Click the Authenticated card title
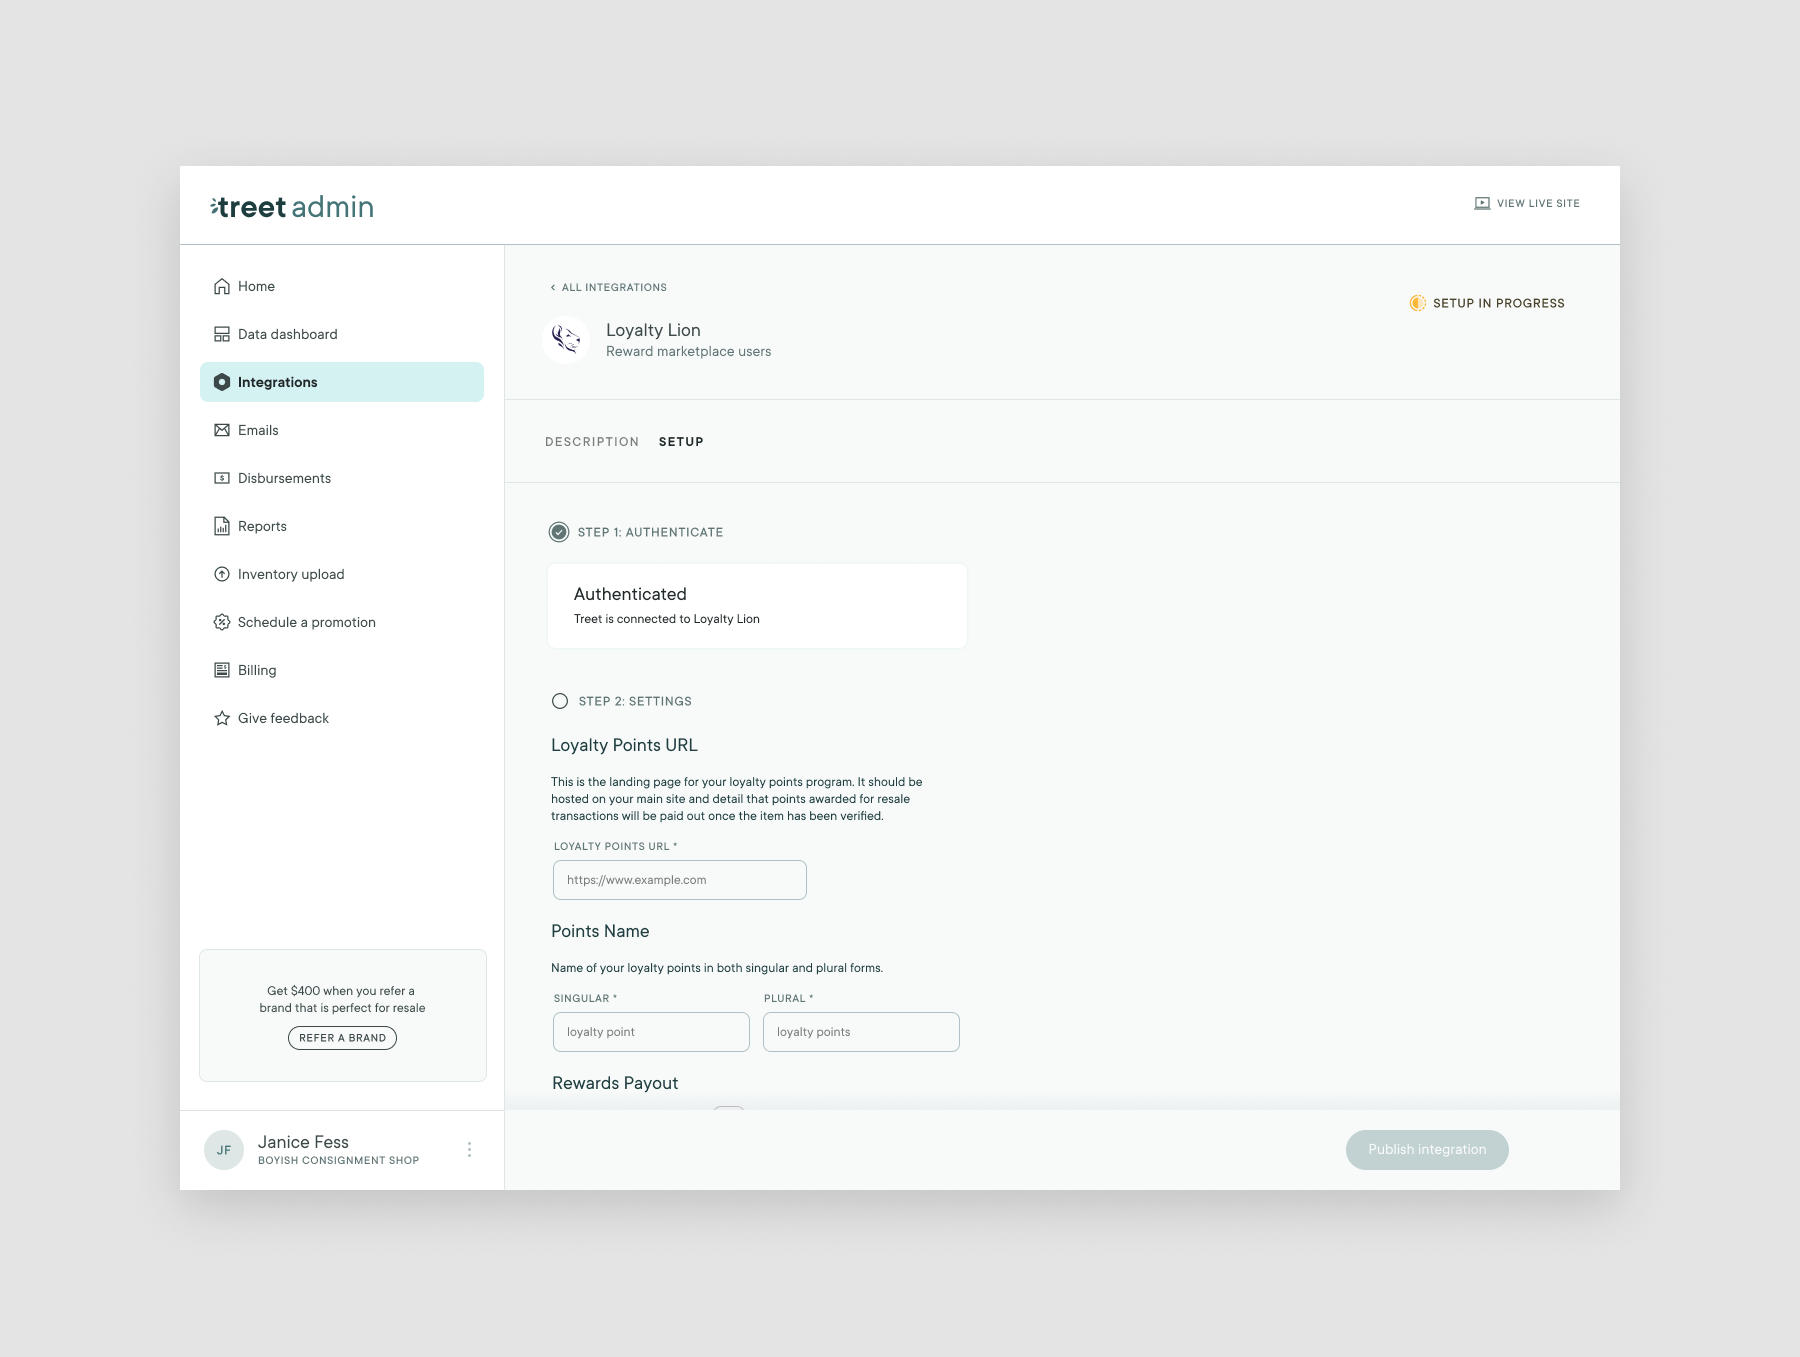 click(630, 594)
